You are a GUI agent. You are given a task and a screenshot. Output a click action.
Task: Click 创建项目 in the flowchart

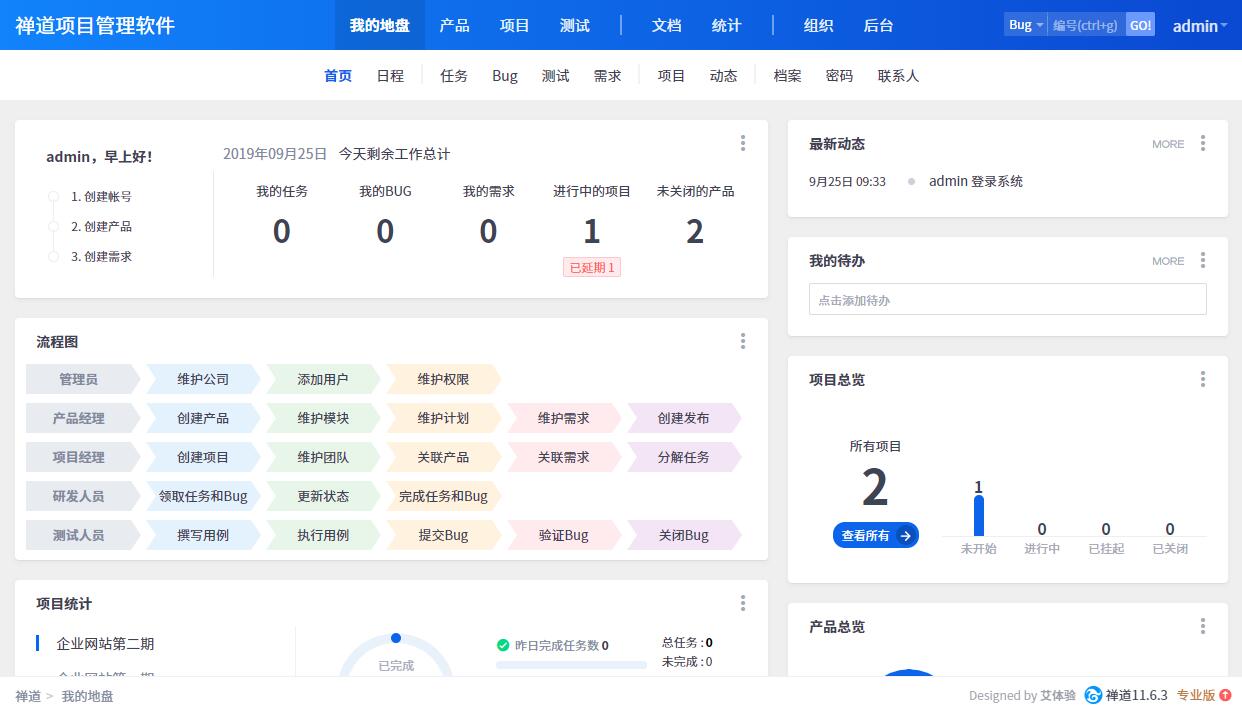click(203, 457)
